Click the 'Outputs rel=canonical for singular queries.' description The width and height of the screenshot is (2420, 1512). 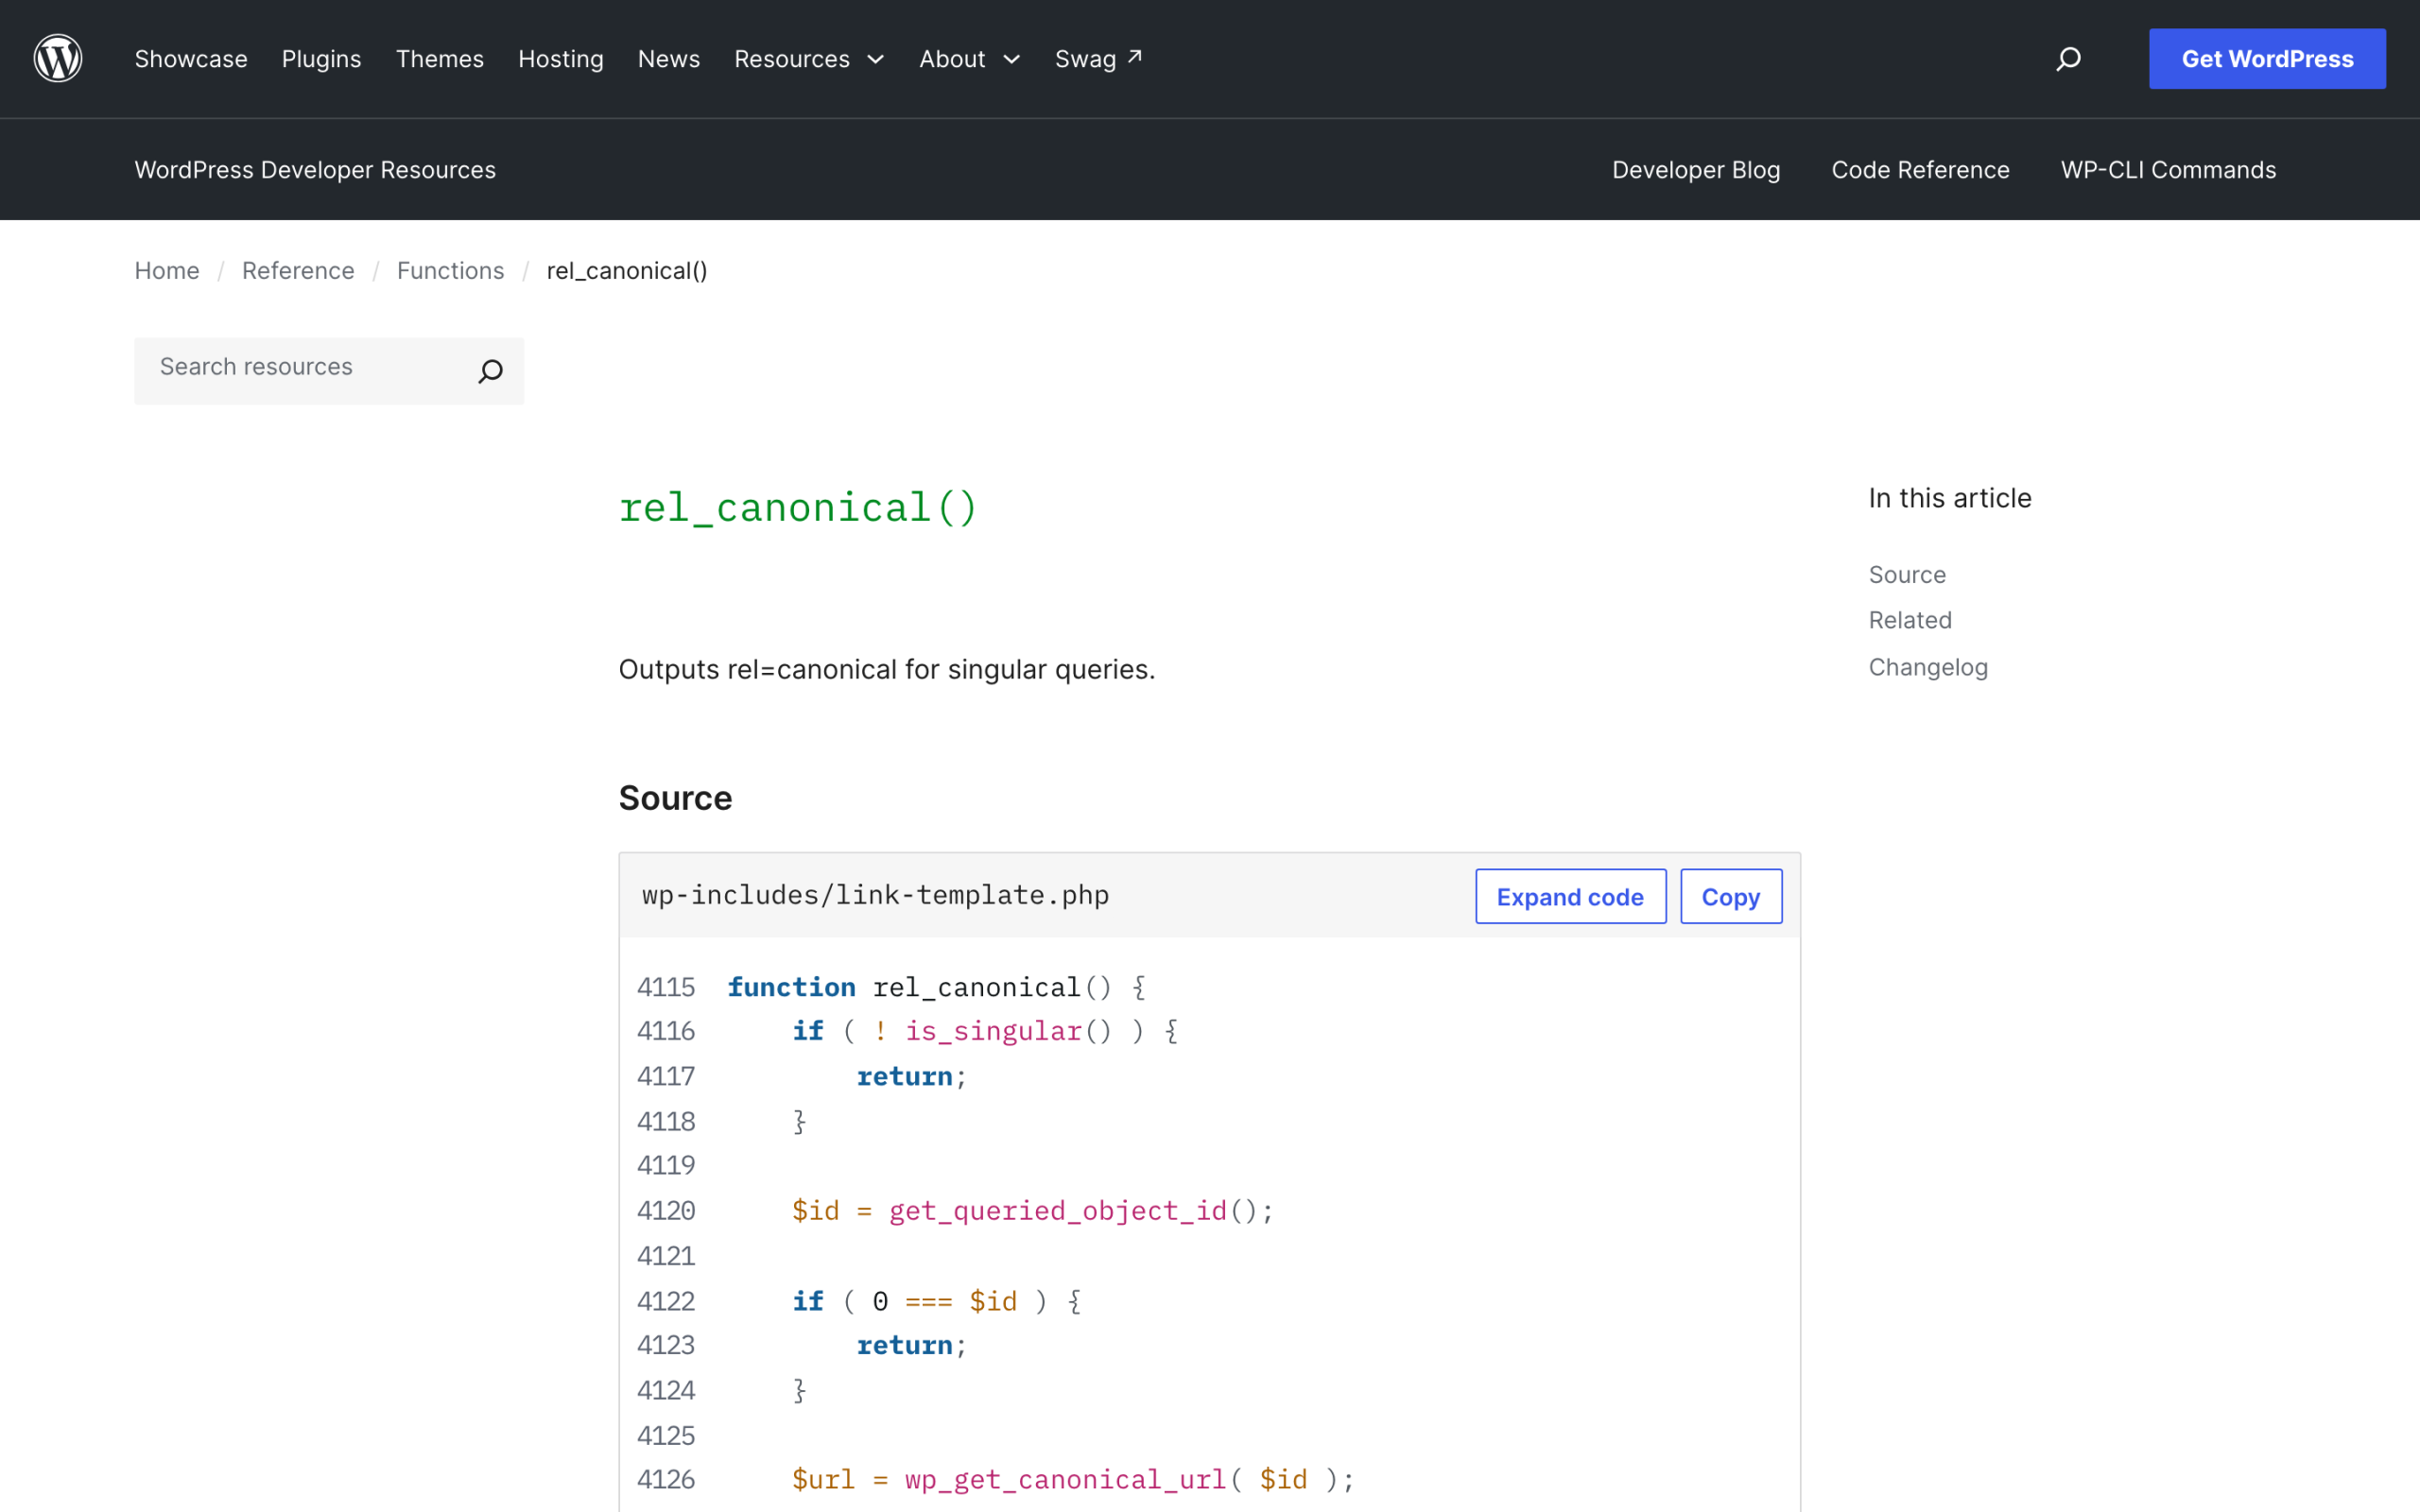(x=887, y=669)
